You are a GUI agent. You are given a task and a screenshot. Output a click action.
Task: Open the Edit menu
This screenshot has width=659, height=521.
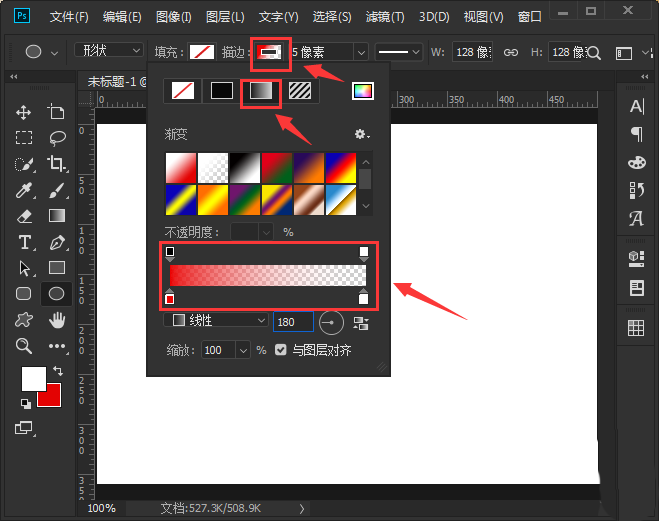point(122,17)
